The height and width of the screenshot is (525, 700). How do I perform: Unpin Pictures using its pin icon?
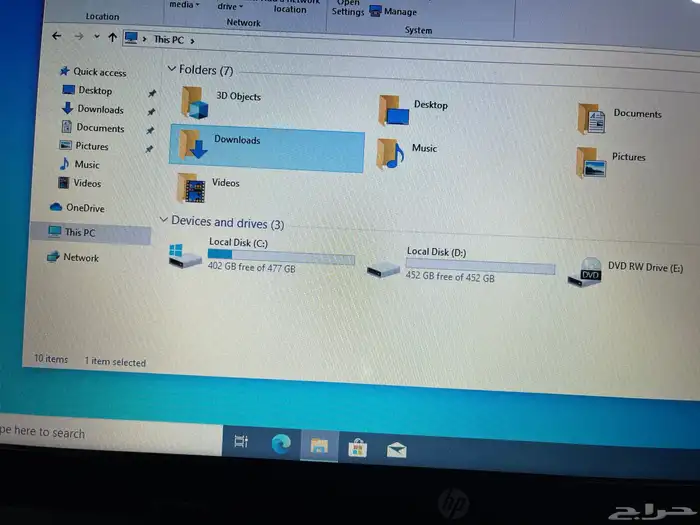149,149
